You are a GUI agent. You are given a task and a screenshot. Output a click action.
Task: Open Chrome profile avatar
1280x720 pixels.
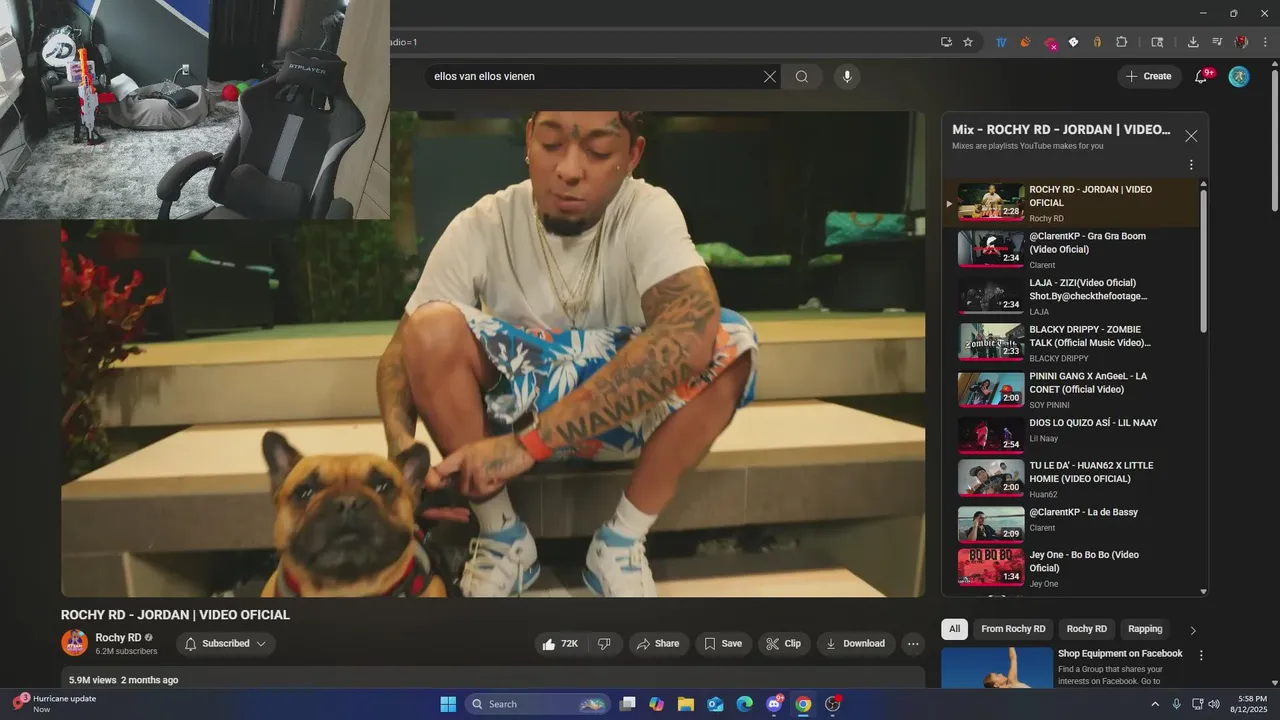[1241, 42]
